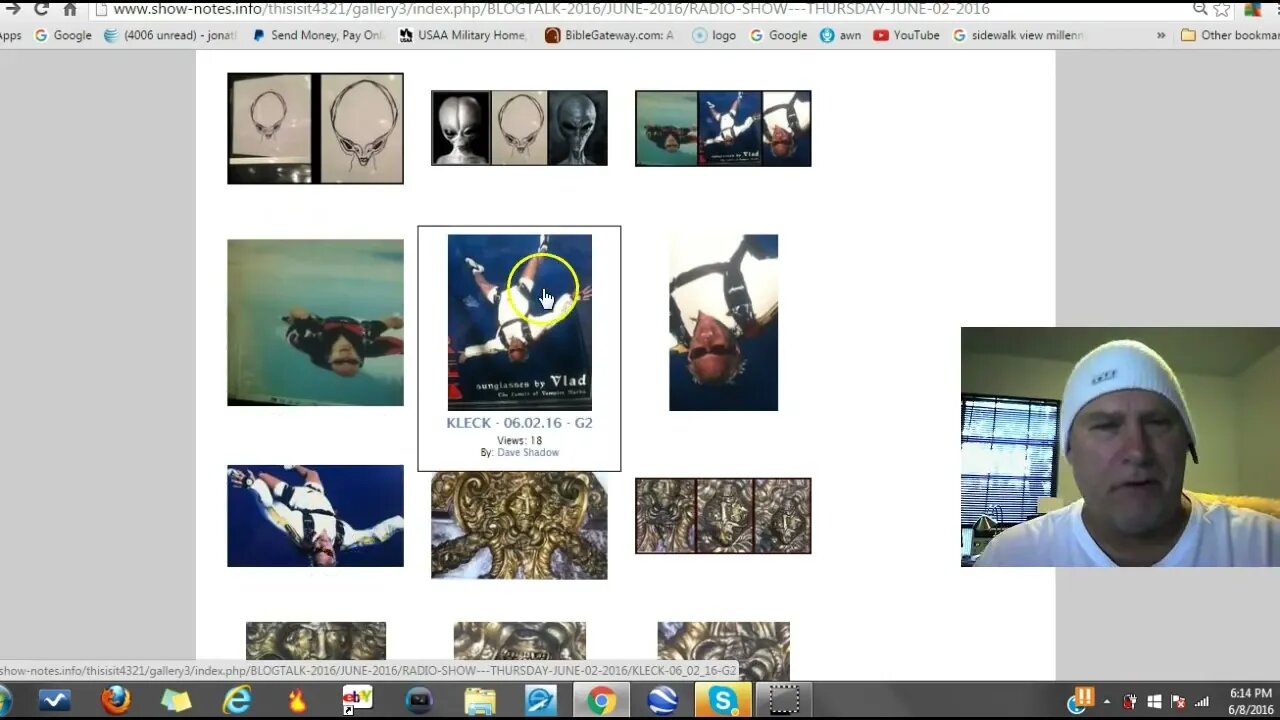Screen dimensions: 1280x720
Task: Open the KLECK - 06.02.16 - G2 title link
Action: coord(519,423)
